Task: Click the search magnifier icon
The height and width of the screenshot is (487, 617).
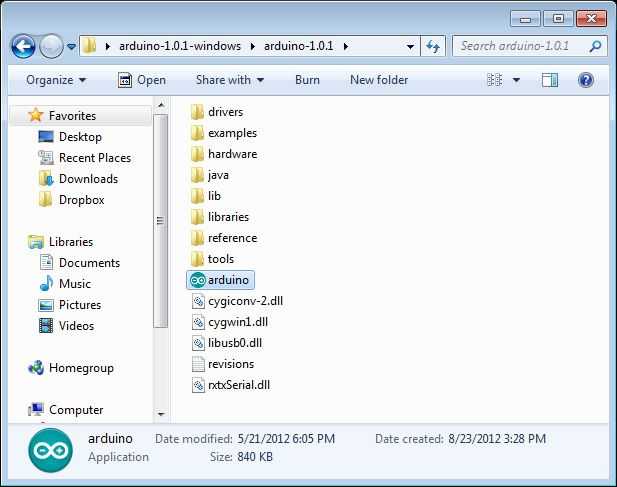Action: coord(596,46)
